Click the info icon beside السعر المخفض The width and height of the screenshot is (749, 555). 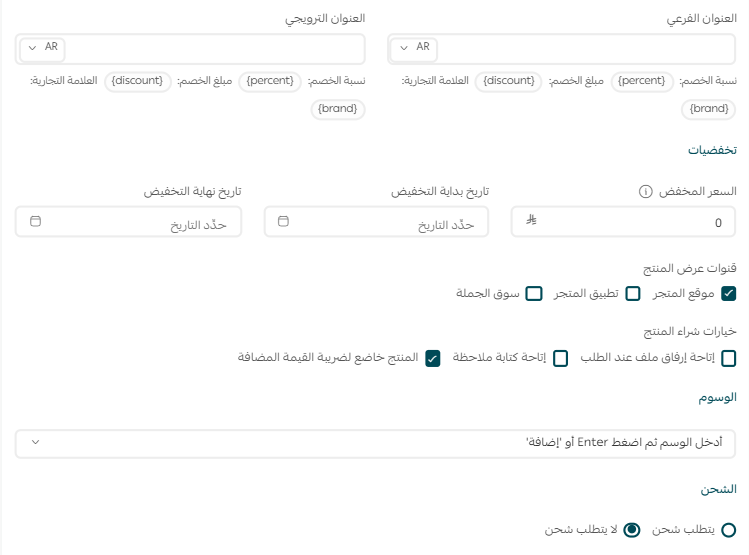point(645,192)
